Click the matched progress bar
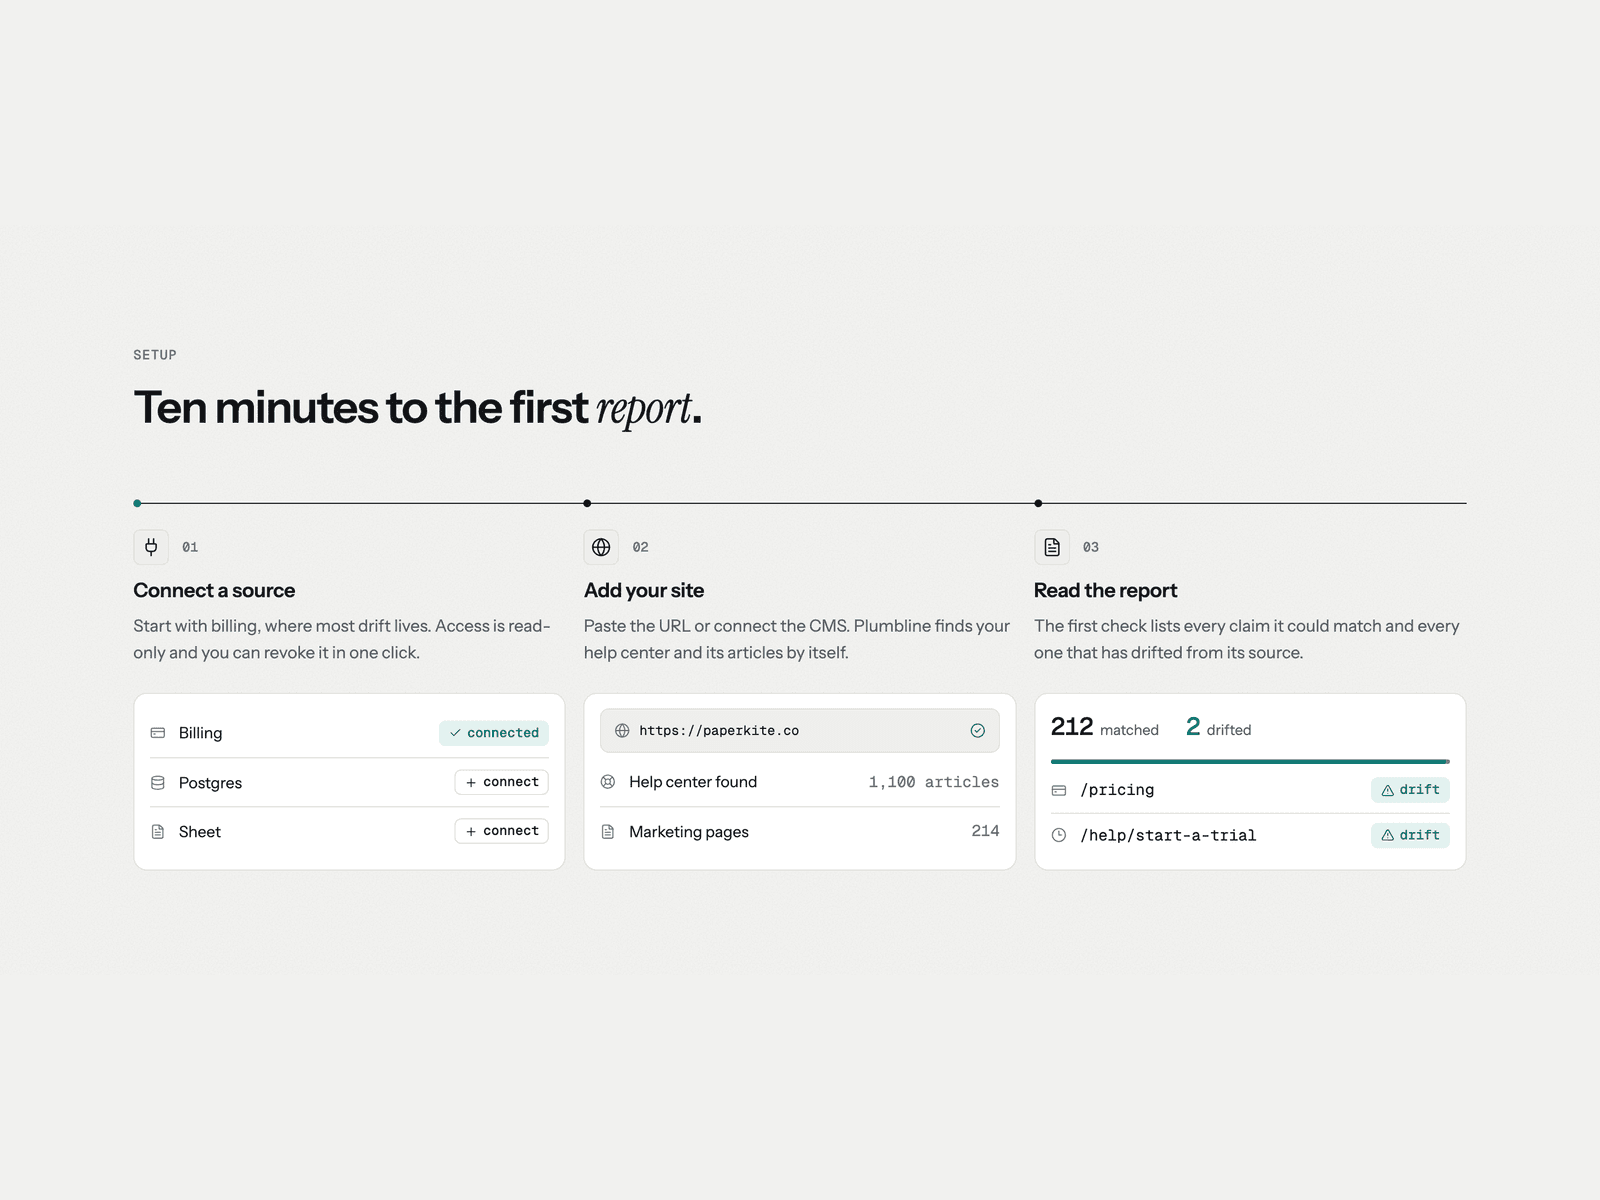Image resolution: width=1600 pixels, height=1200 pixels. tap(1250, 762)
